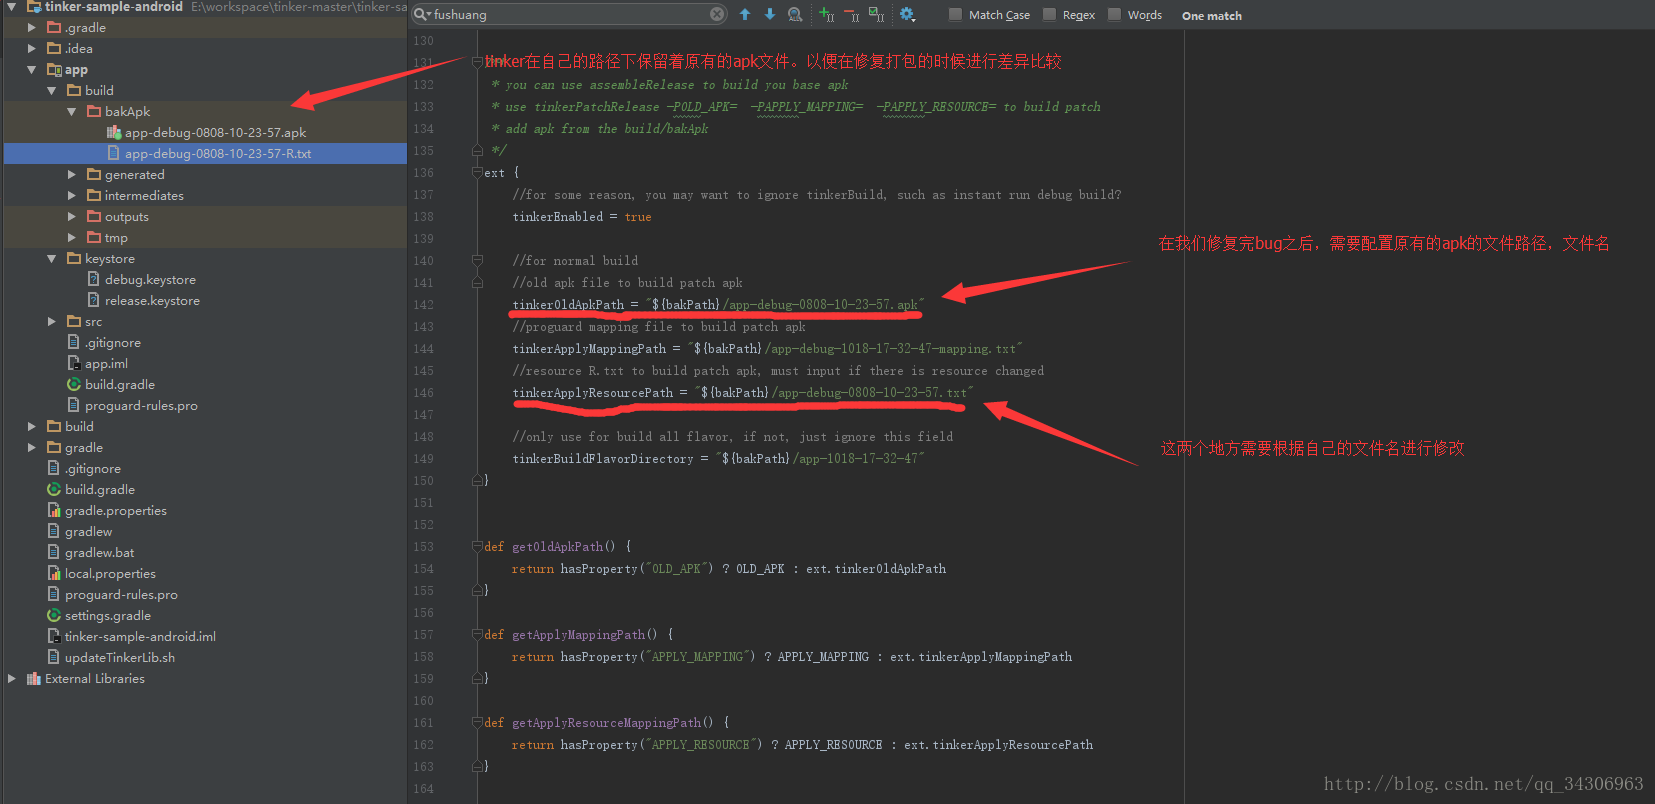Open the app build.gradle file
This screenshot has height=804, width=1655.
pos(120,384)
